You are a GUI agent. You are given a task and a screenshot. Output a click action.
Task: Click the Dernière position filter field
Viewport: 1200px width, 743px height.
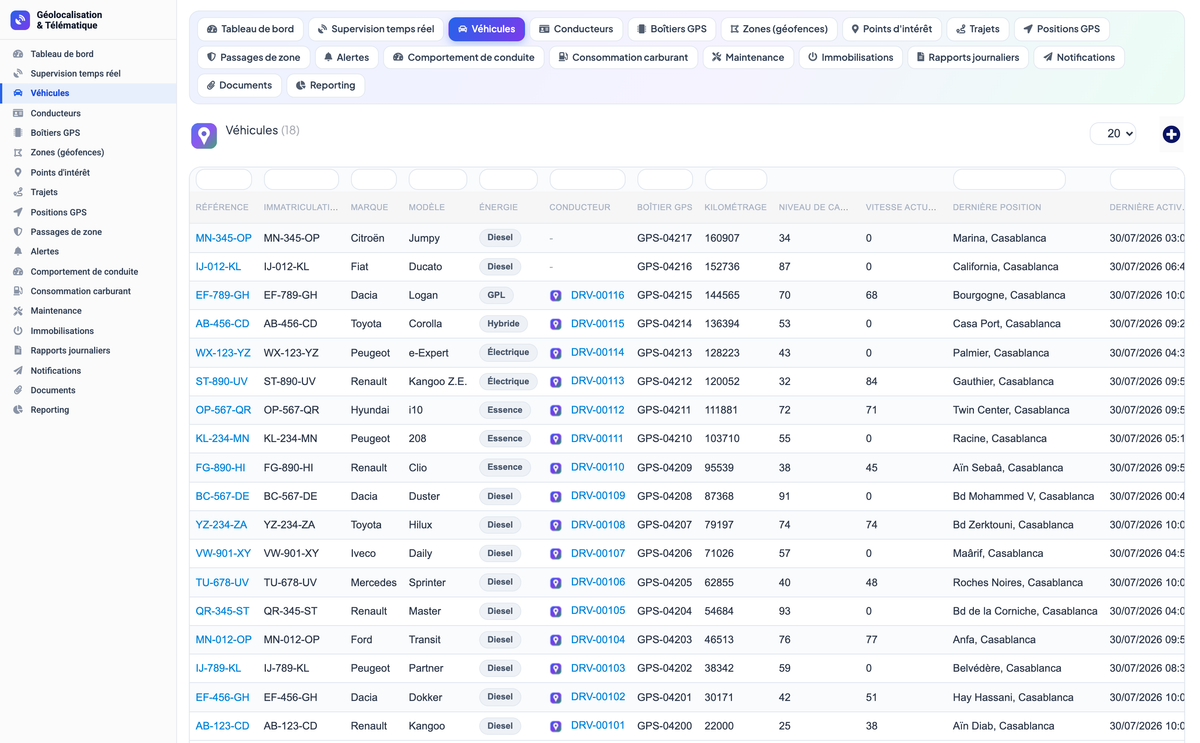pos(1009,180)
